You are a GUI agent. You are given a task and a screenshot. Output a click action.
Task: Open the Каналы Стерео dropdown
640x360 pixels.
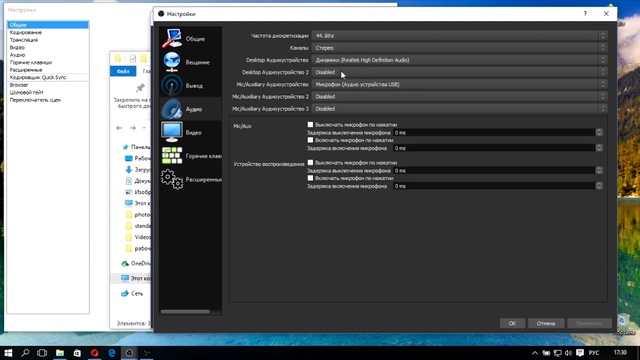point(459,48)
